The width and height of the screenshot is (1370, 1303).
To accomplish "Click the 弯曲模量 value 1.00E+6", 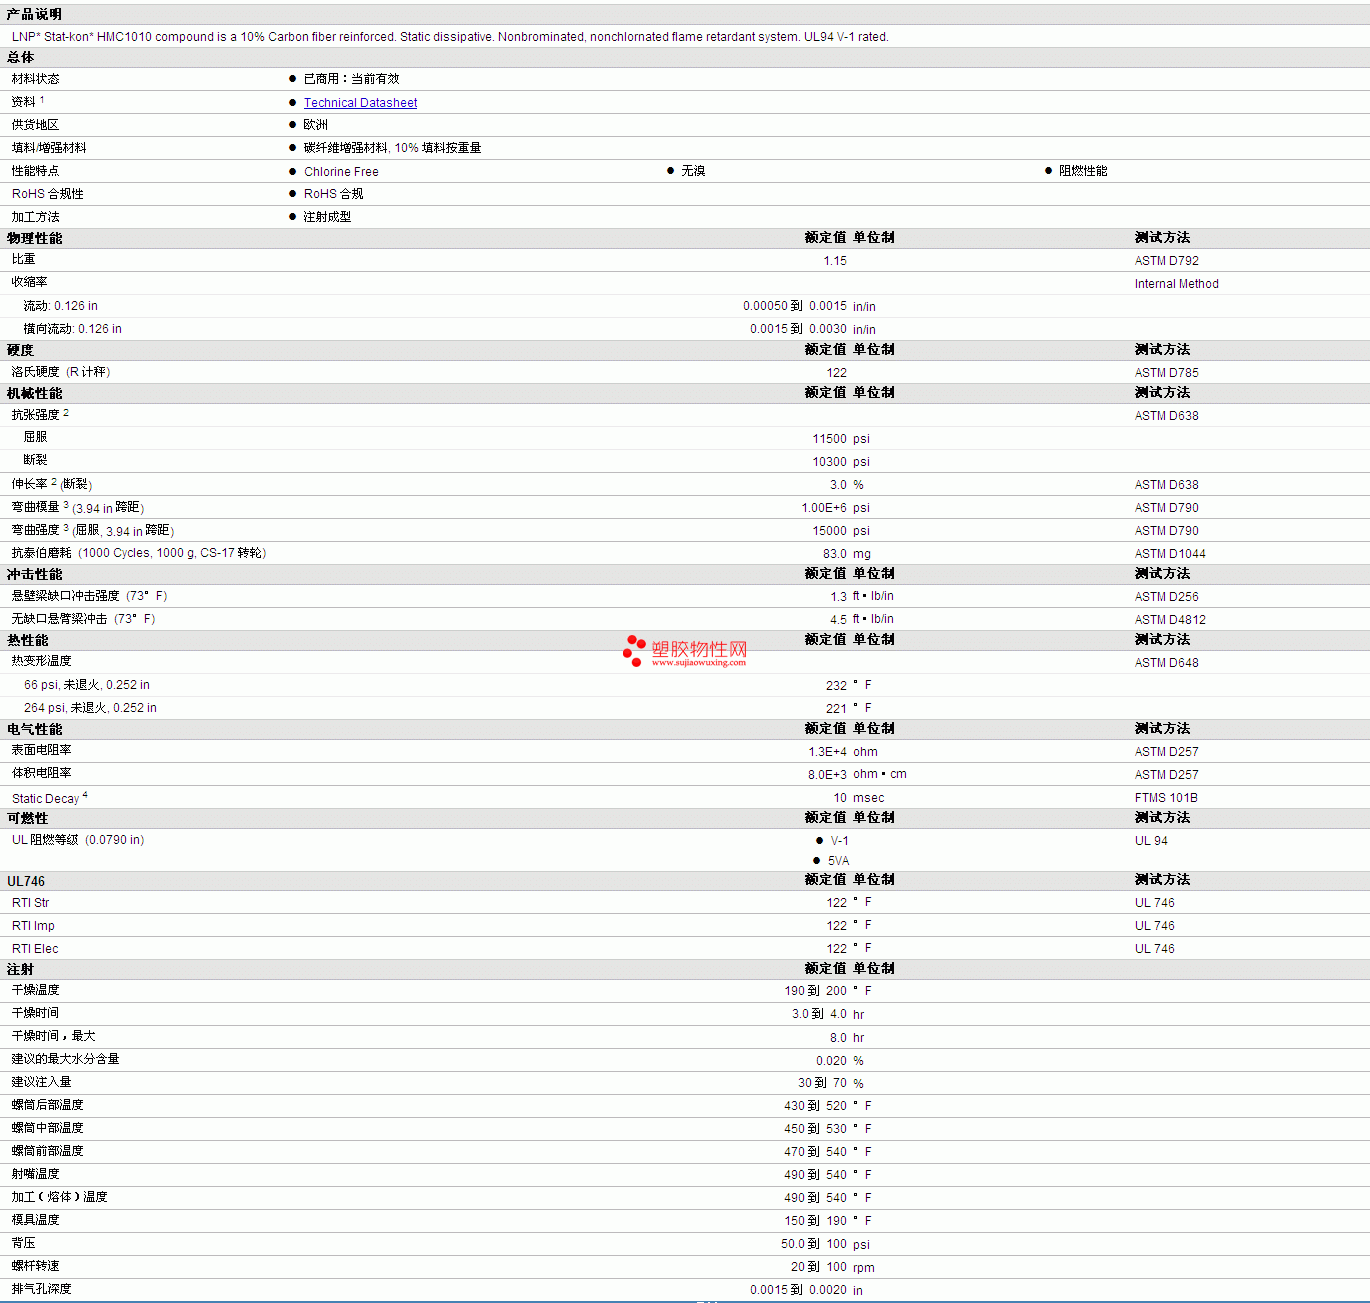I will click(824, 508).
